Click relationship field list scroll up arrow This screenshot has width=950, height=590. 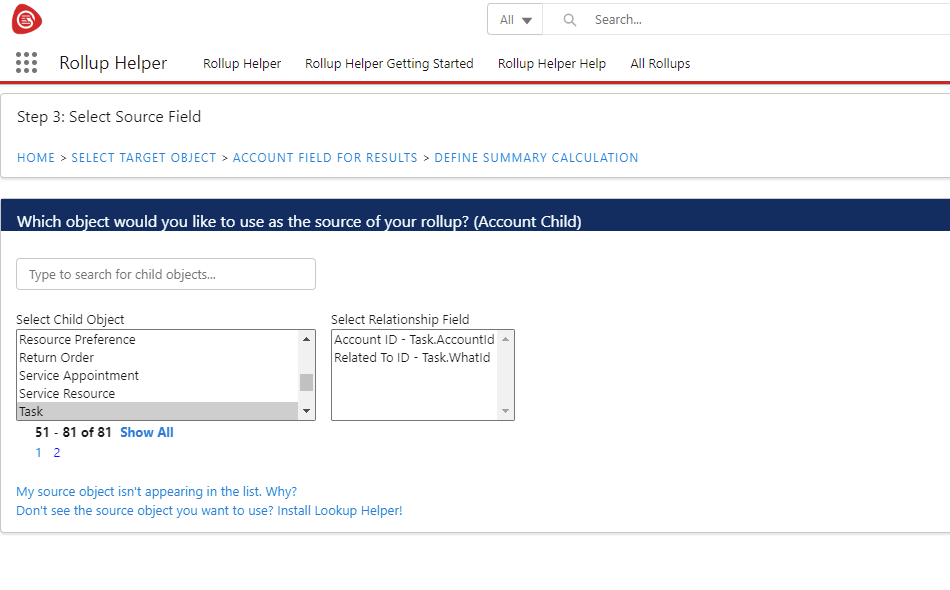coord(505,339)
